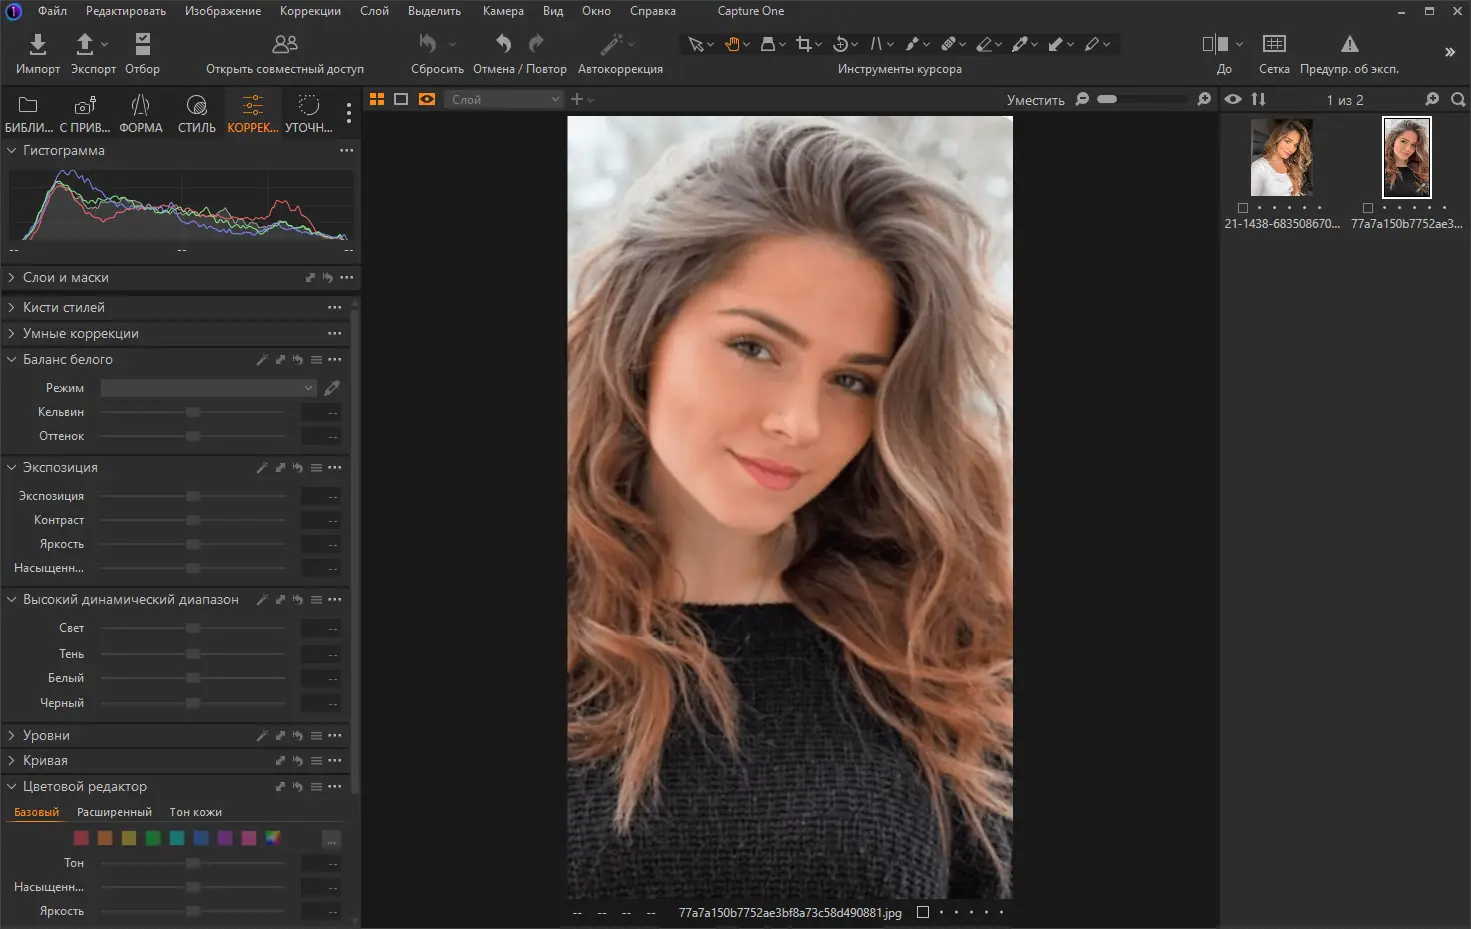Expand the Кривая panel

(x=45, y=761)
